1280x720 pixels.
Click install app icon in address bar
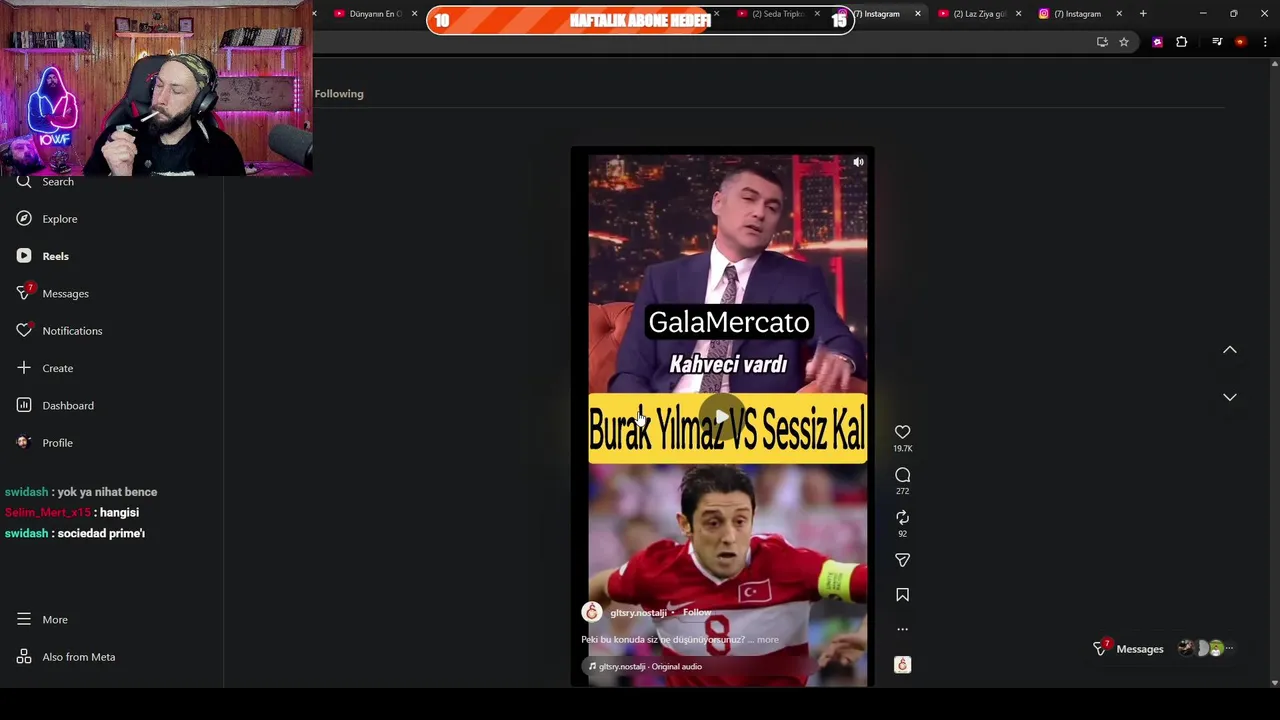[1102, 42]
